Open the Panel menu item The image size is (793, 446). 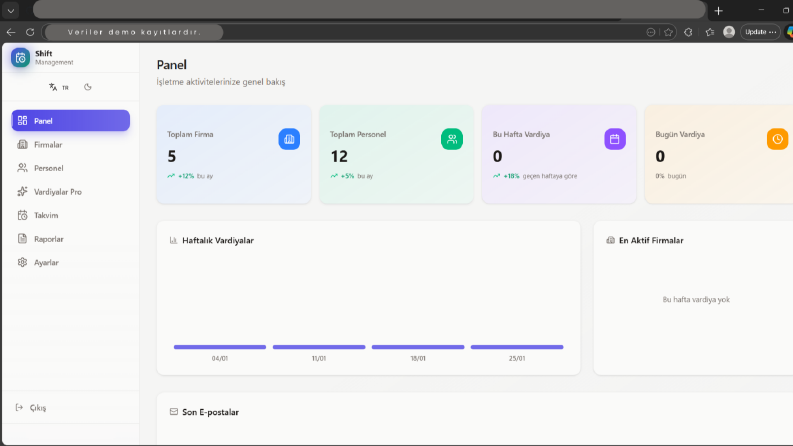point(70,121)
